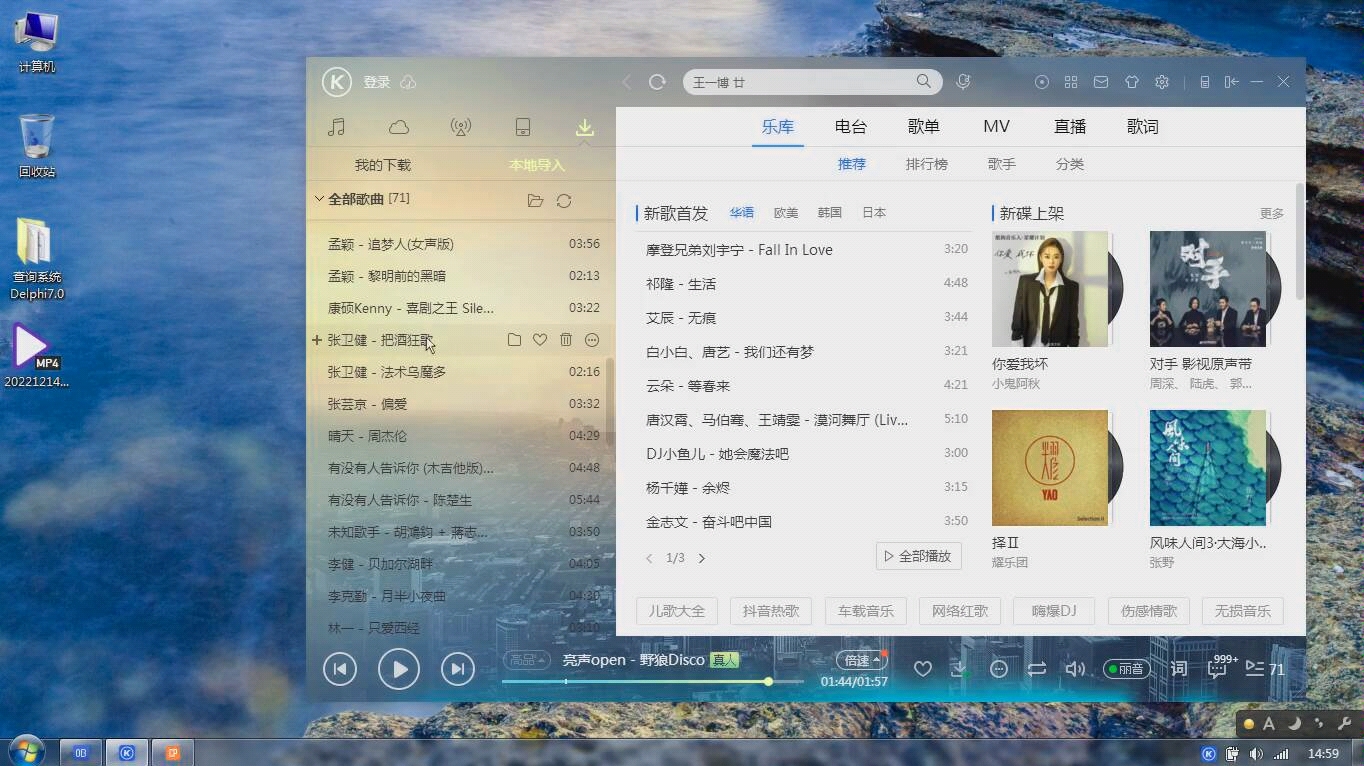This screenshot has width=1364, height=766.
Task: Toggle the 丽音 sound effect
Action: pos(1126,669)
